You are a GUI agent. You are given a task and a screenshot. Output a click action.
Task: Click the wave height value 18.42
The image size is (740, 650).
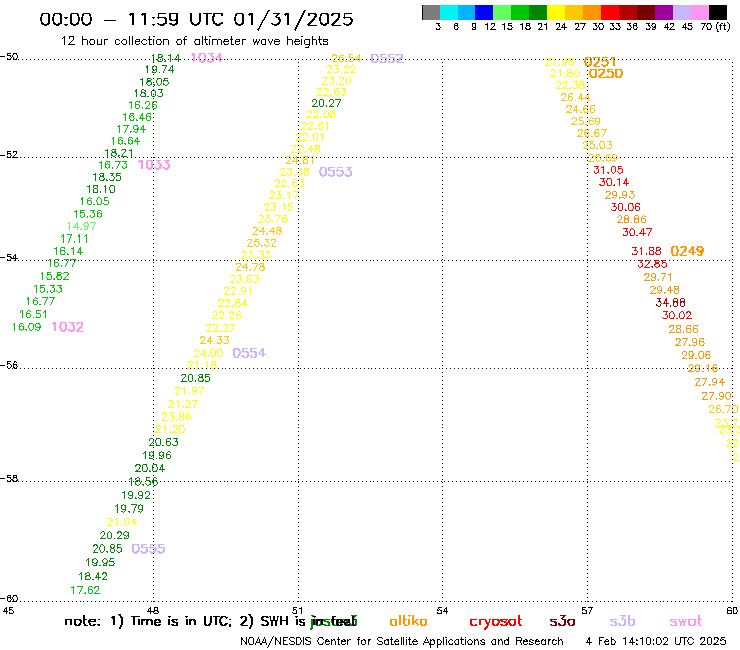(x=93, y=576)
